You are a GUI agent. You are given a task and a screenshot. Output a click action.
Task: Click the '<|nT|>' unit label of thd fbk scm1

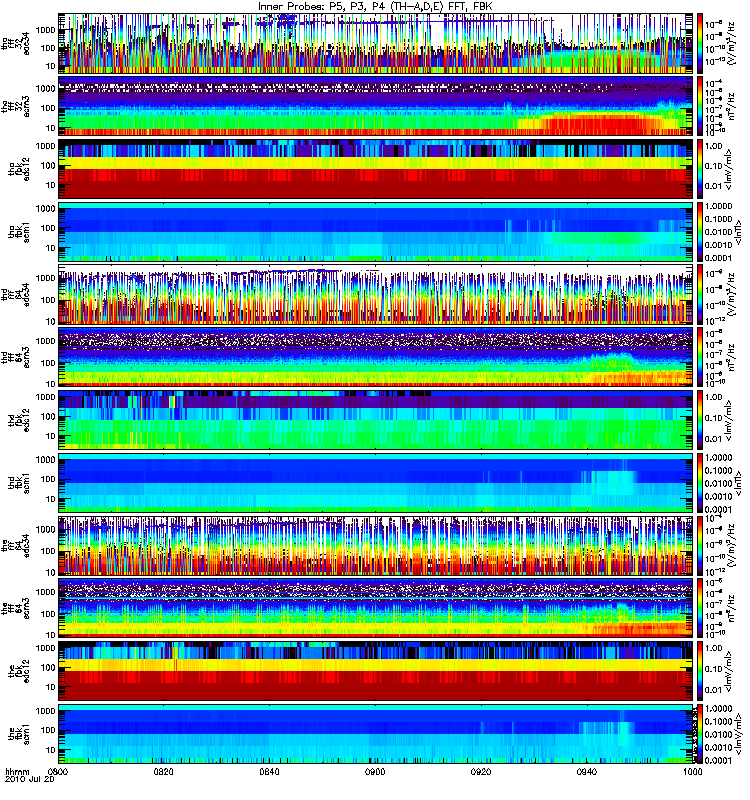point(737,483)
